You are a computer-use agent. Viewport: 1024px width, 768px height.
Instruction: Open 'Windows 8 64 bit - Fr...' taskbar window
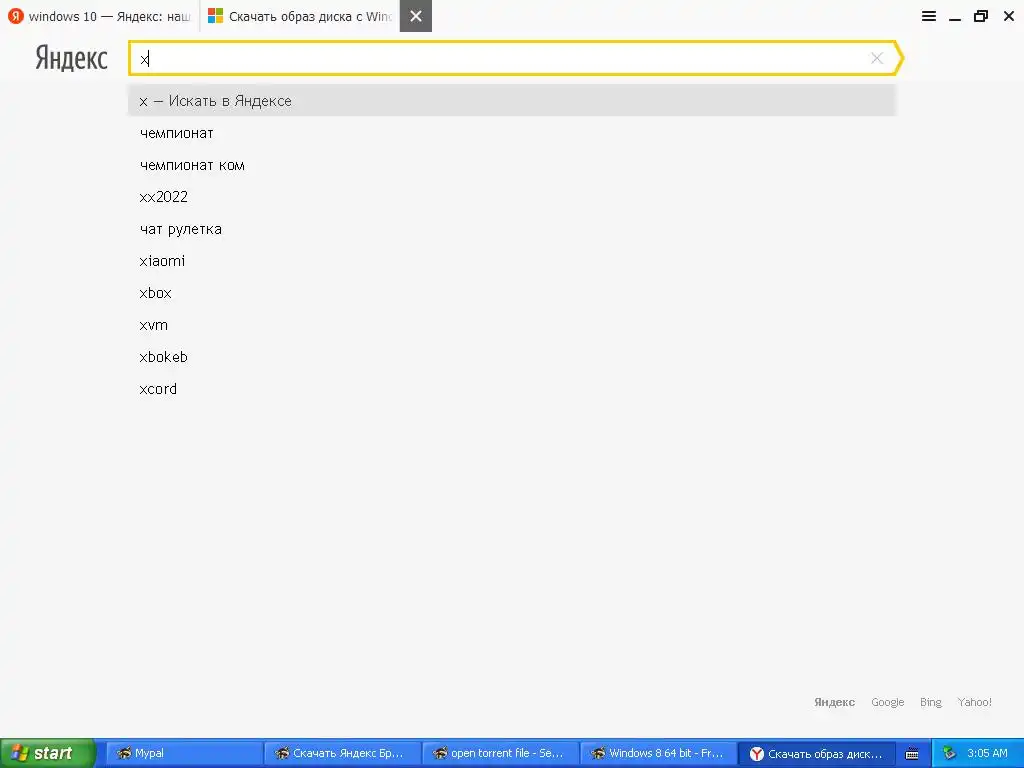(658, 753)
